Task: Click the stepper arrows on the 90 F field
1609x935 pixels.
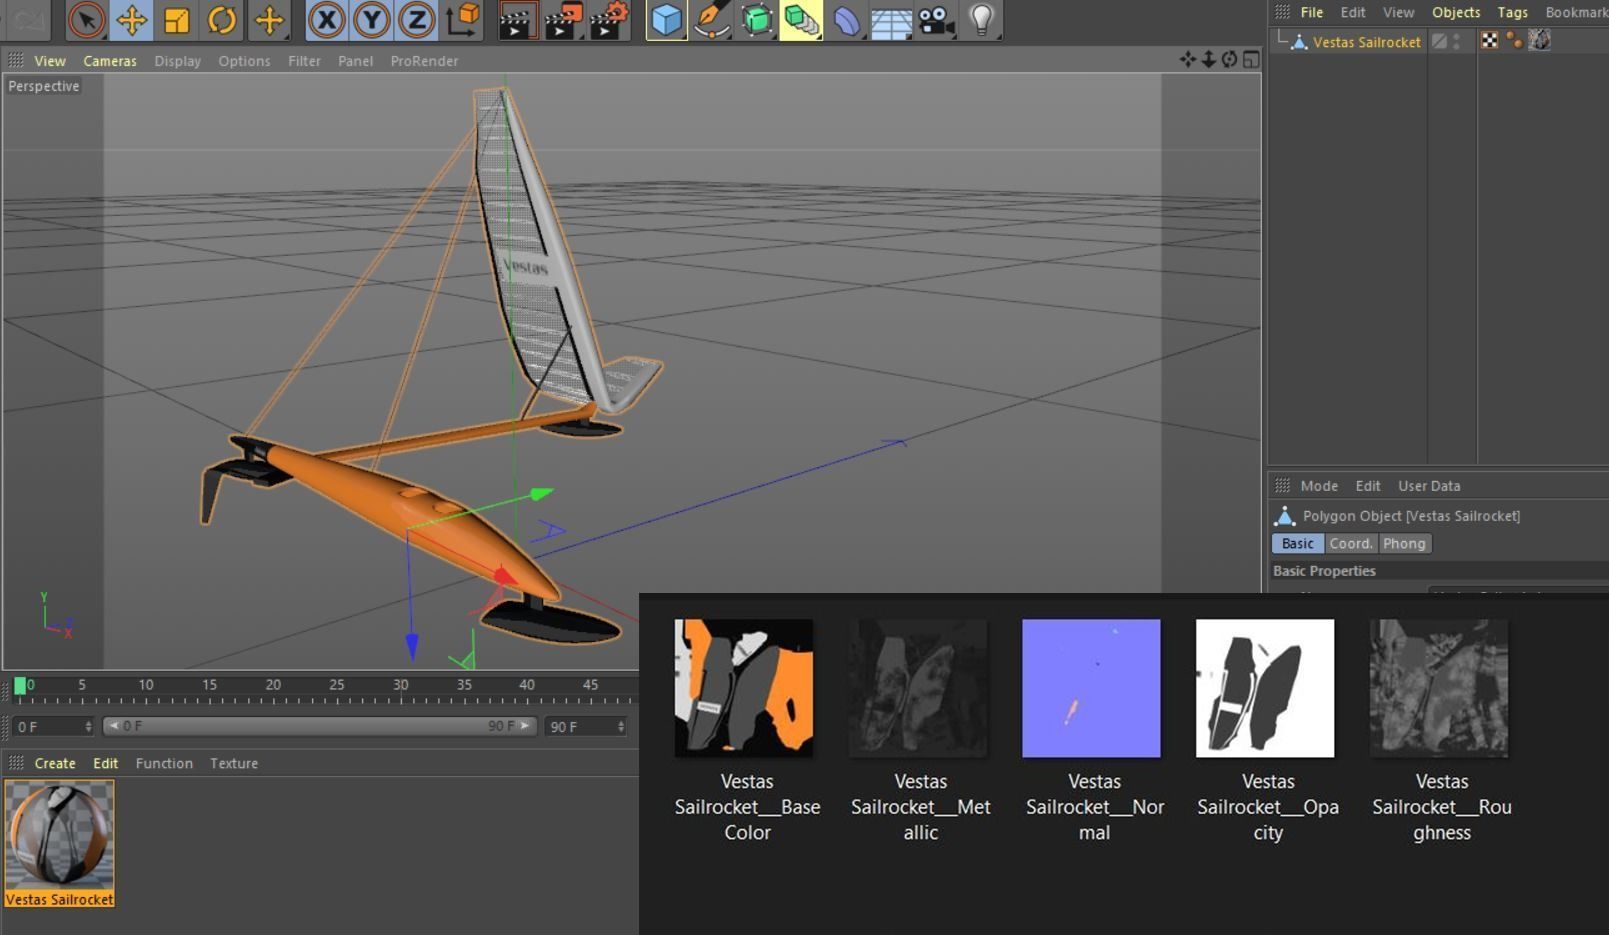Action: (621, 727)
